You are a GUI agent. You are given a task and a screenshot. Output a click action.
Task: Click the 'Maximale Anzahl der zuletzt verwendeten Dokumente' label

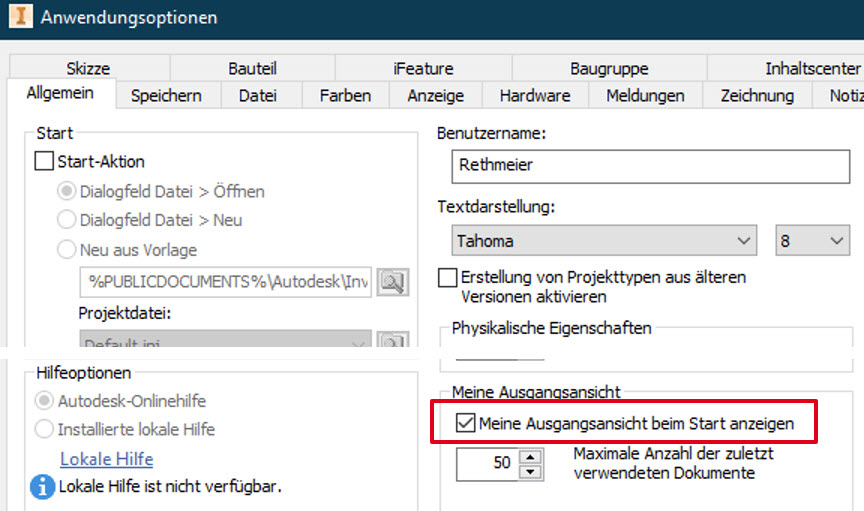point(673,463)
